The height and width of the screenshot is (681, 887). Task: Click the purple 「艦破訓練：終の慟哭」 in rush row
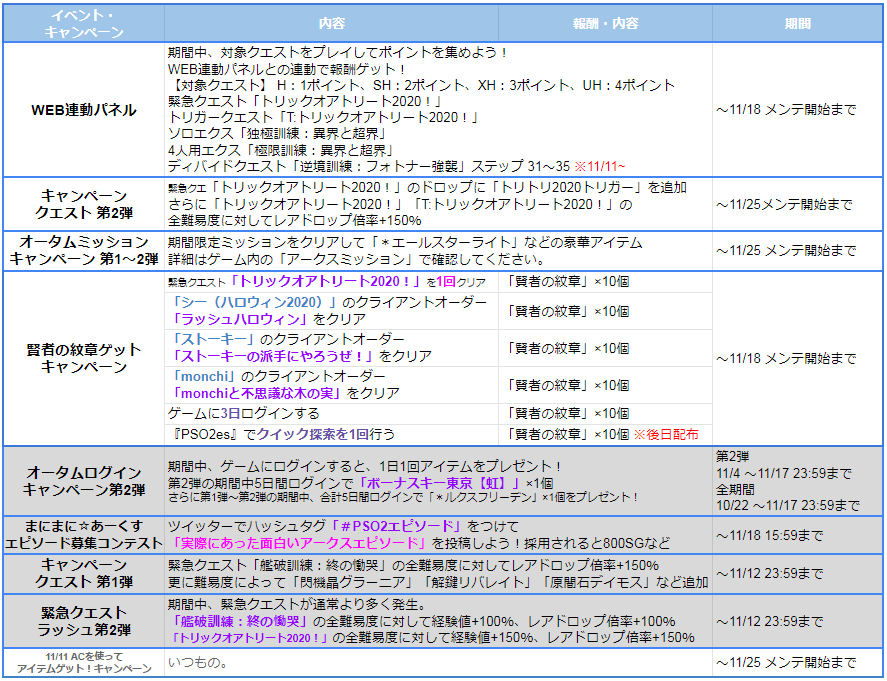[240, 622]
